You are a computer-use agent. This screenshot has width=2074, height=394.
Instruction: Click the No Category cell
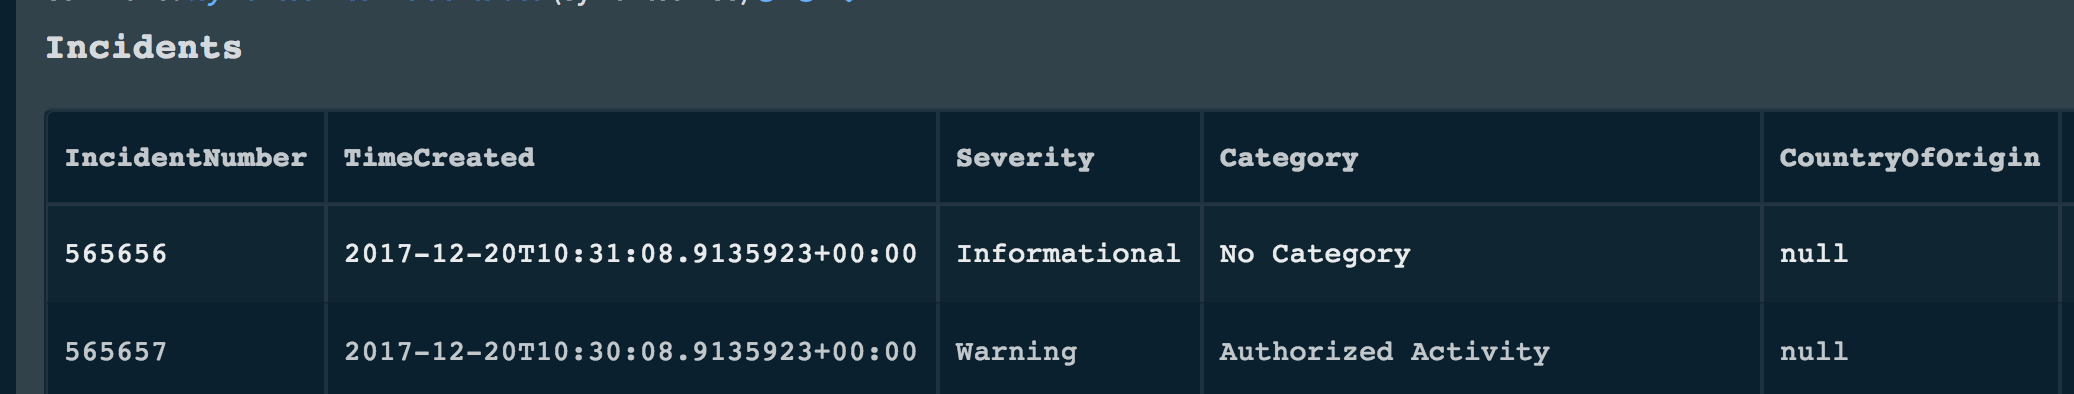pyautogui.click(x=1315, y=254)
